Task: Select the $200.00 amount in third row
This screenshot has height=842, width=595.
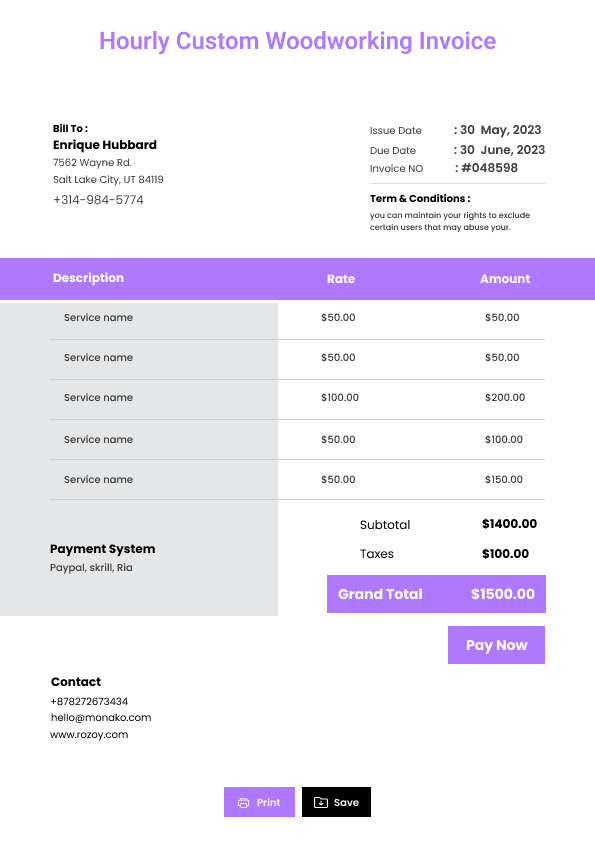Action: point(505,397)
